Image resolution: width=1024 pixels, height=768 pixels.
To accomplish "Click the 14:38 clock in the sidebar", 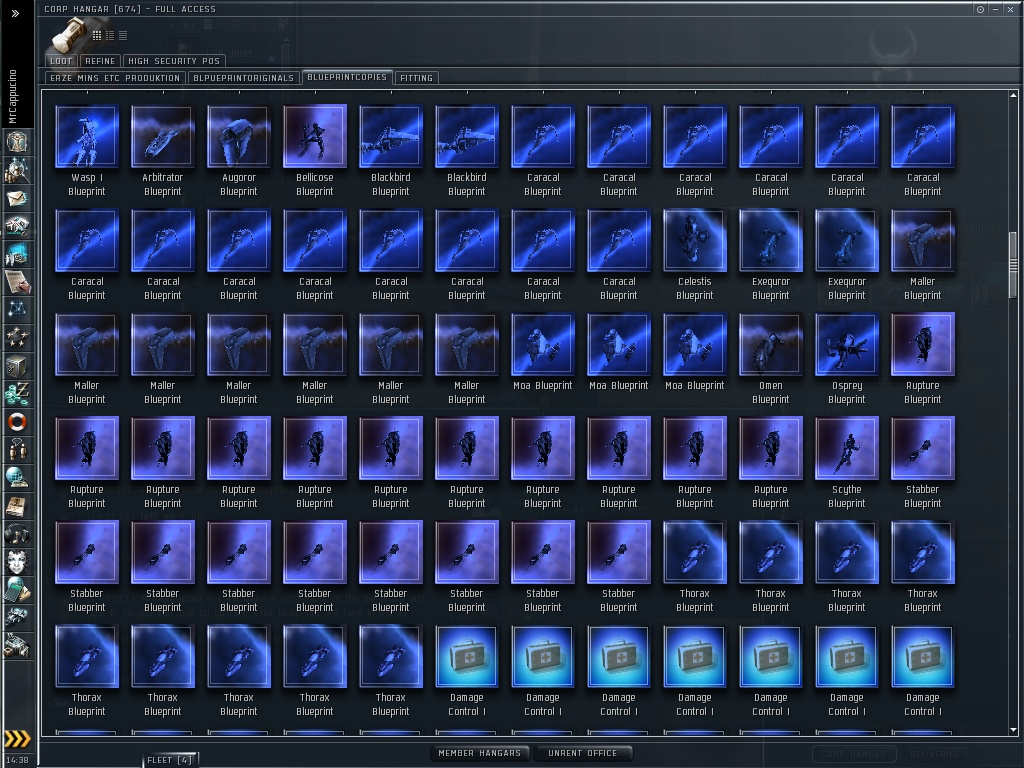I will click(x=18, y=760).
